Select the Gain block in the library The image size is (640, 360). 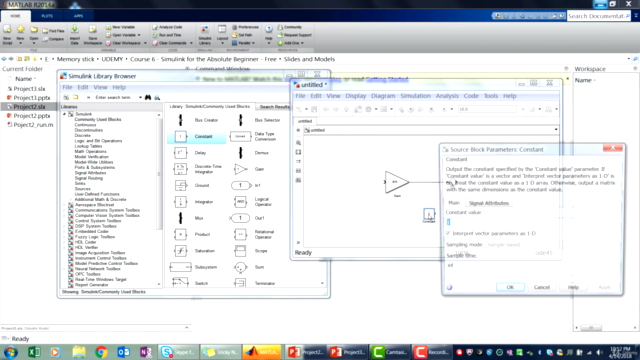coord(241,169)
